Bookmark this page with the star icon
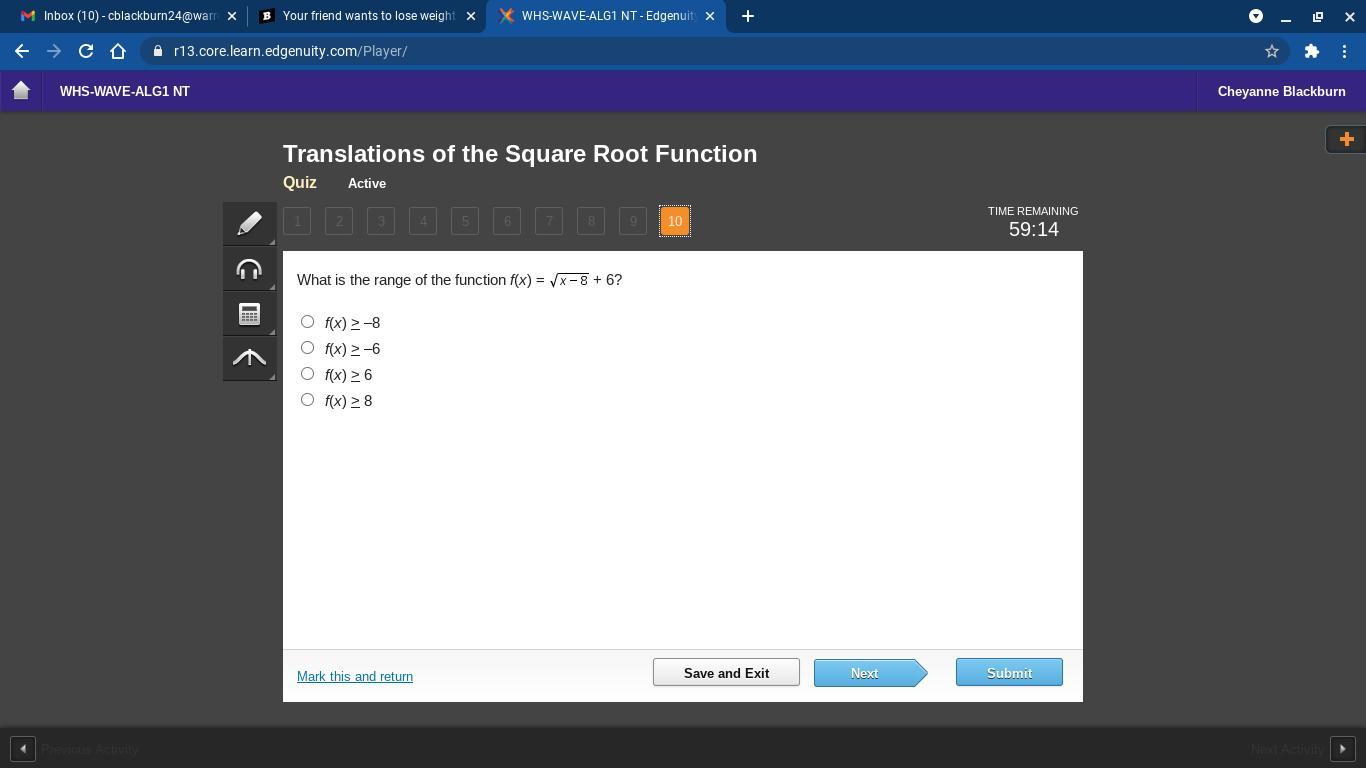 tap(1272, 51)
